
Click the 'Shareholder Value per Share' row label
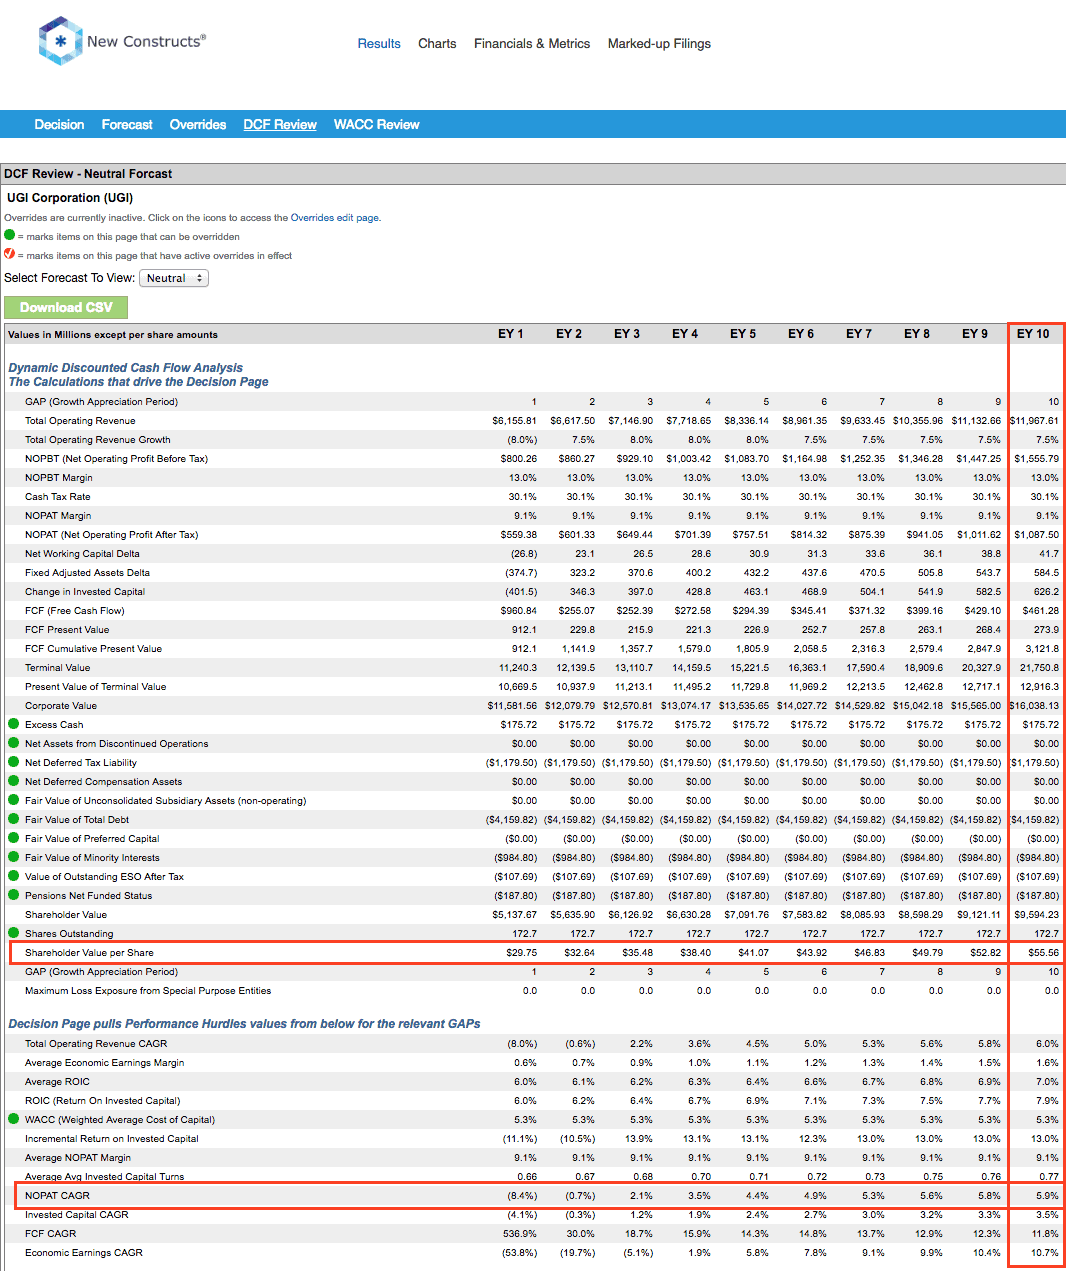pyautogui.click(x=90, y=953)
